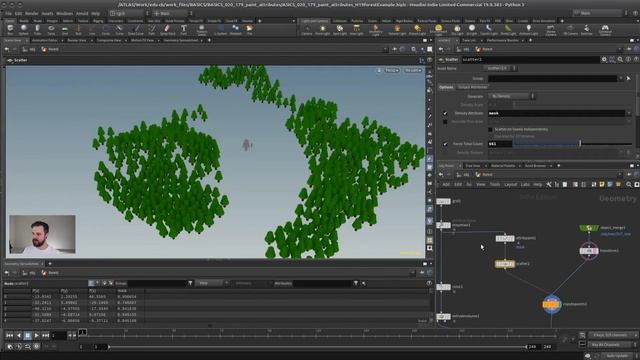Select the copytopoints1 node
Image resolution: width=640 pixels, height=360 pixels.
coord(551,304)
